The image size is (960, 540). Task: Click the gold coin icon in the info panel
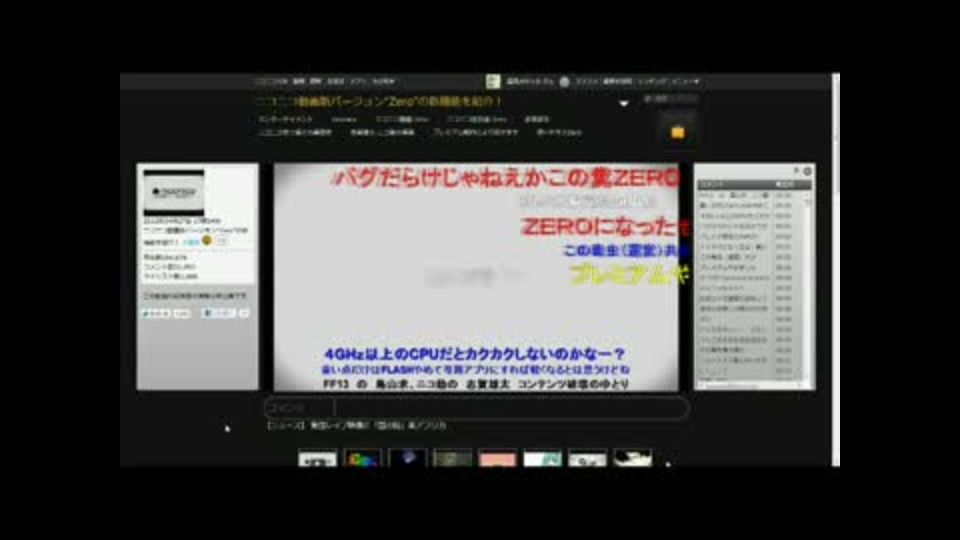pos(206,241)
